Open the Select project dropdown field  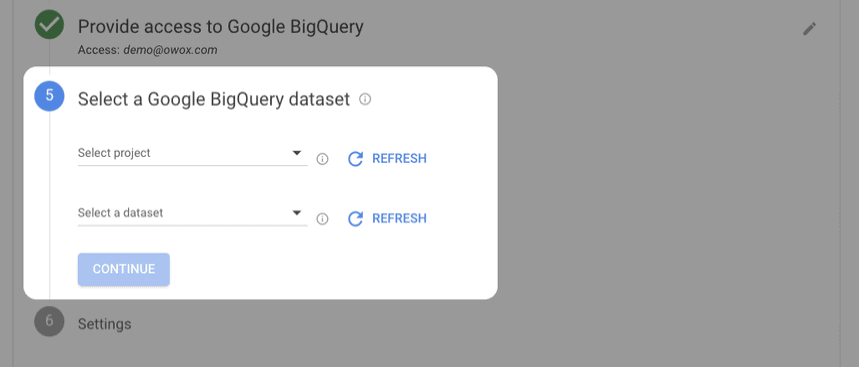(x=192, y=153)
